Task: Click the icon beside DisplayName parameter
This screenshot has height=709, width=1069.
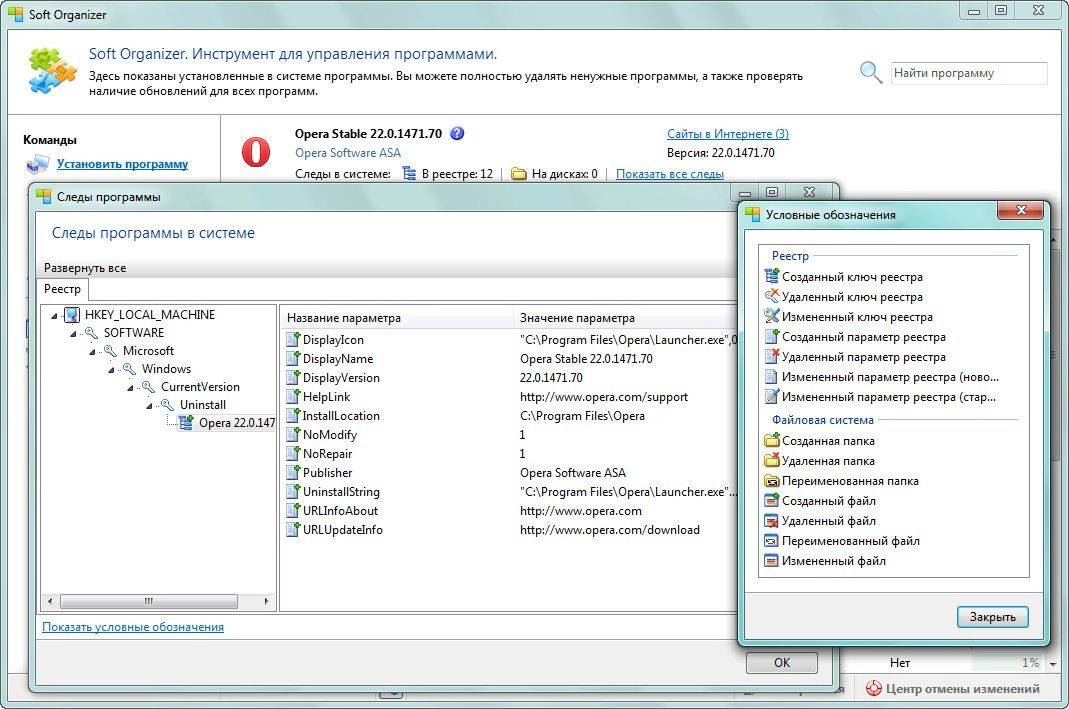Action: 293,358
